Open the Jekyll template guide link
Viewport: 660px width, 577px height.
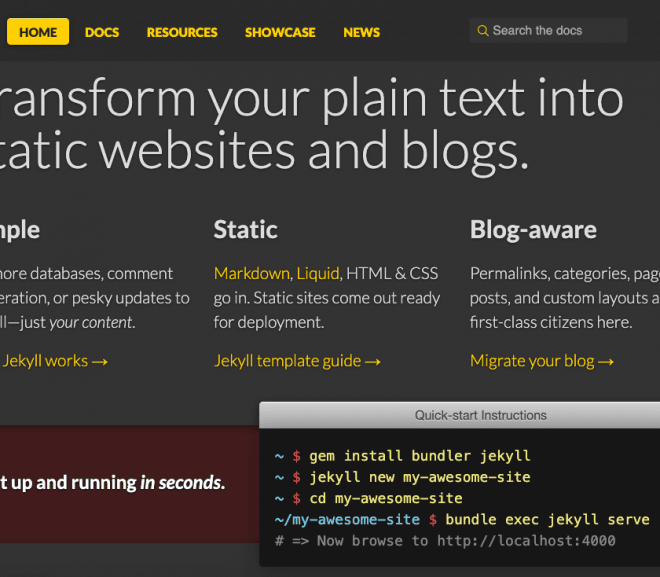[297, 361]
